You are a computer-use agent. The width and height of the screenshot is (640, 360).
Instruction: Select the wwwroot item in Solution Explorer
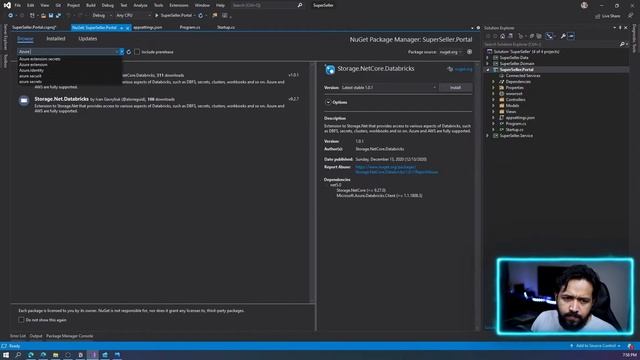[514, 93]
